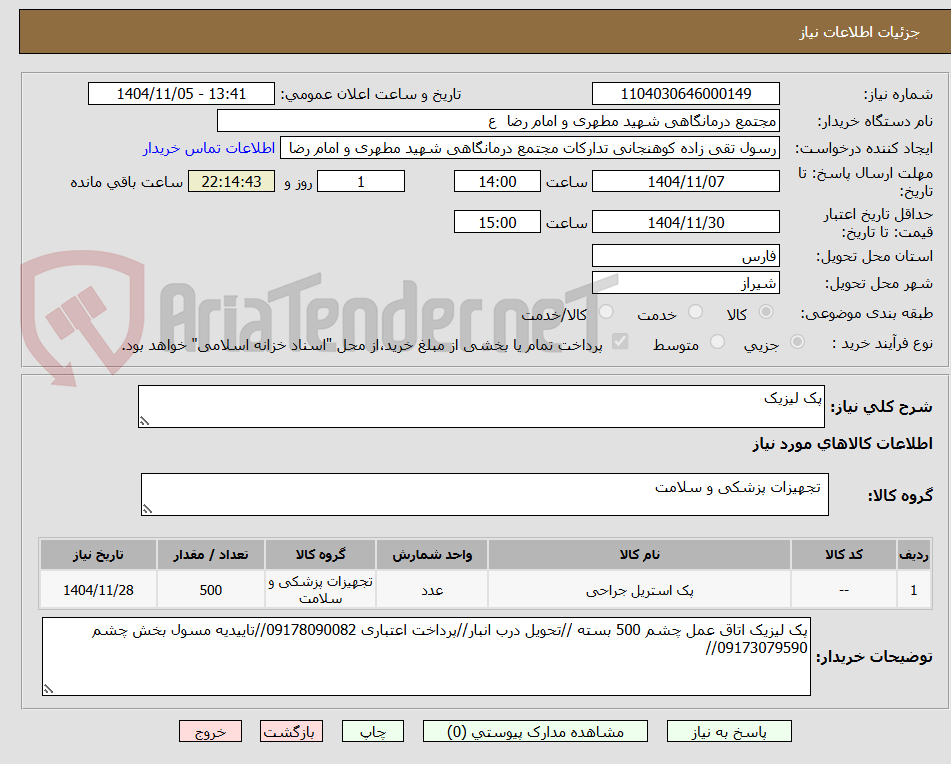Click the request creator field رسول تقی زاده
This screenshot has height=764, width=951.
tap(530, 149)
